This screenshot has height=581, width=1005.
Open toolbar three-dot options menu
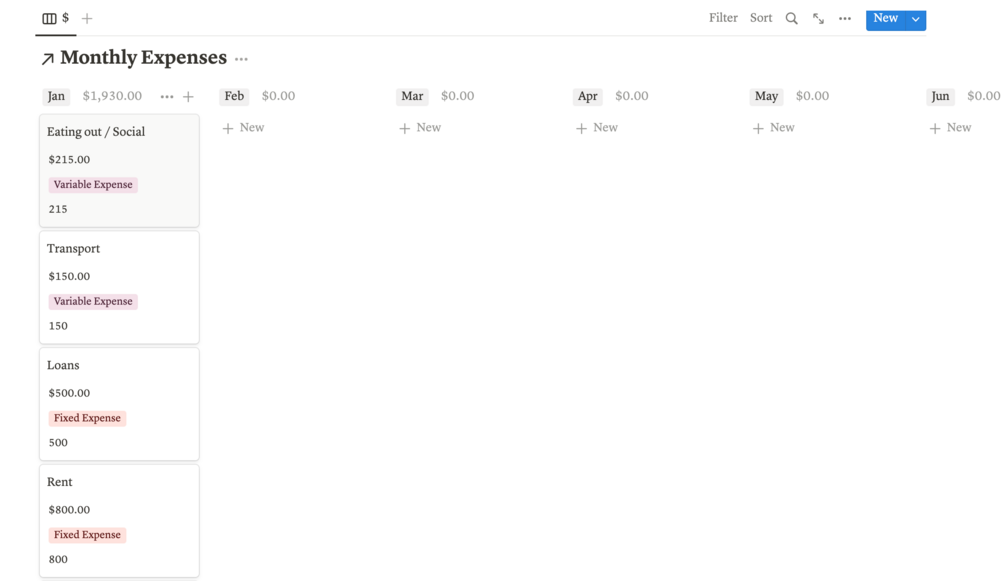click(845, 19)
